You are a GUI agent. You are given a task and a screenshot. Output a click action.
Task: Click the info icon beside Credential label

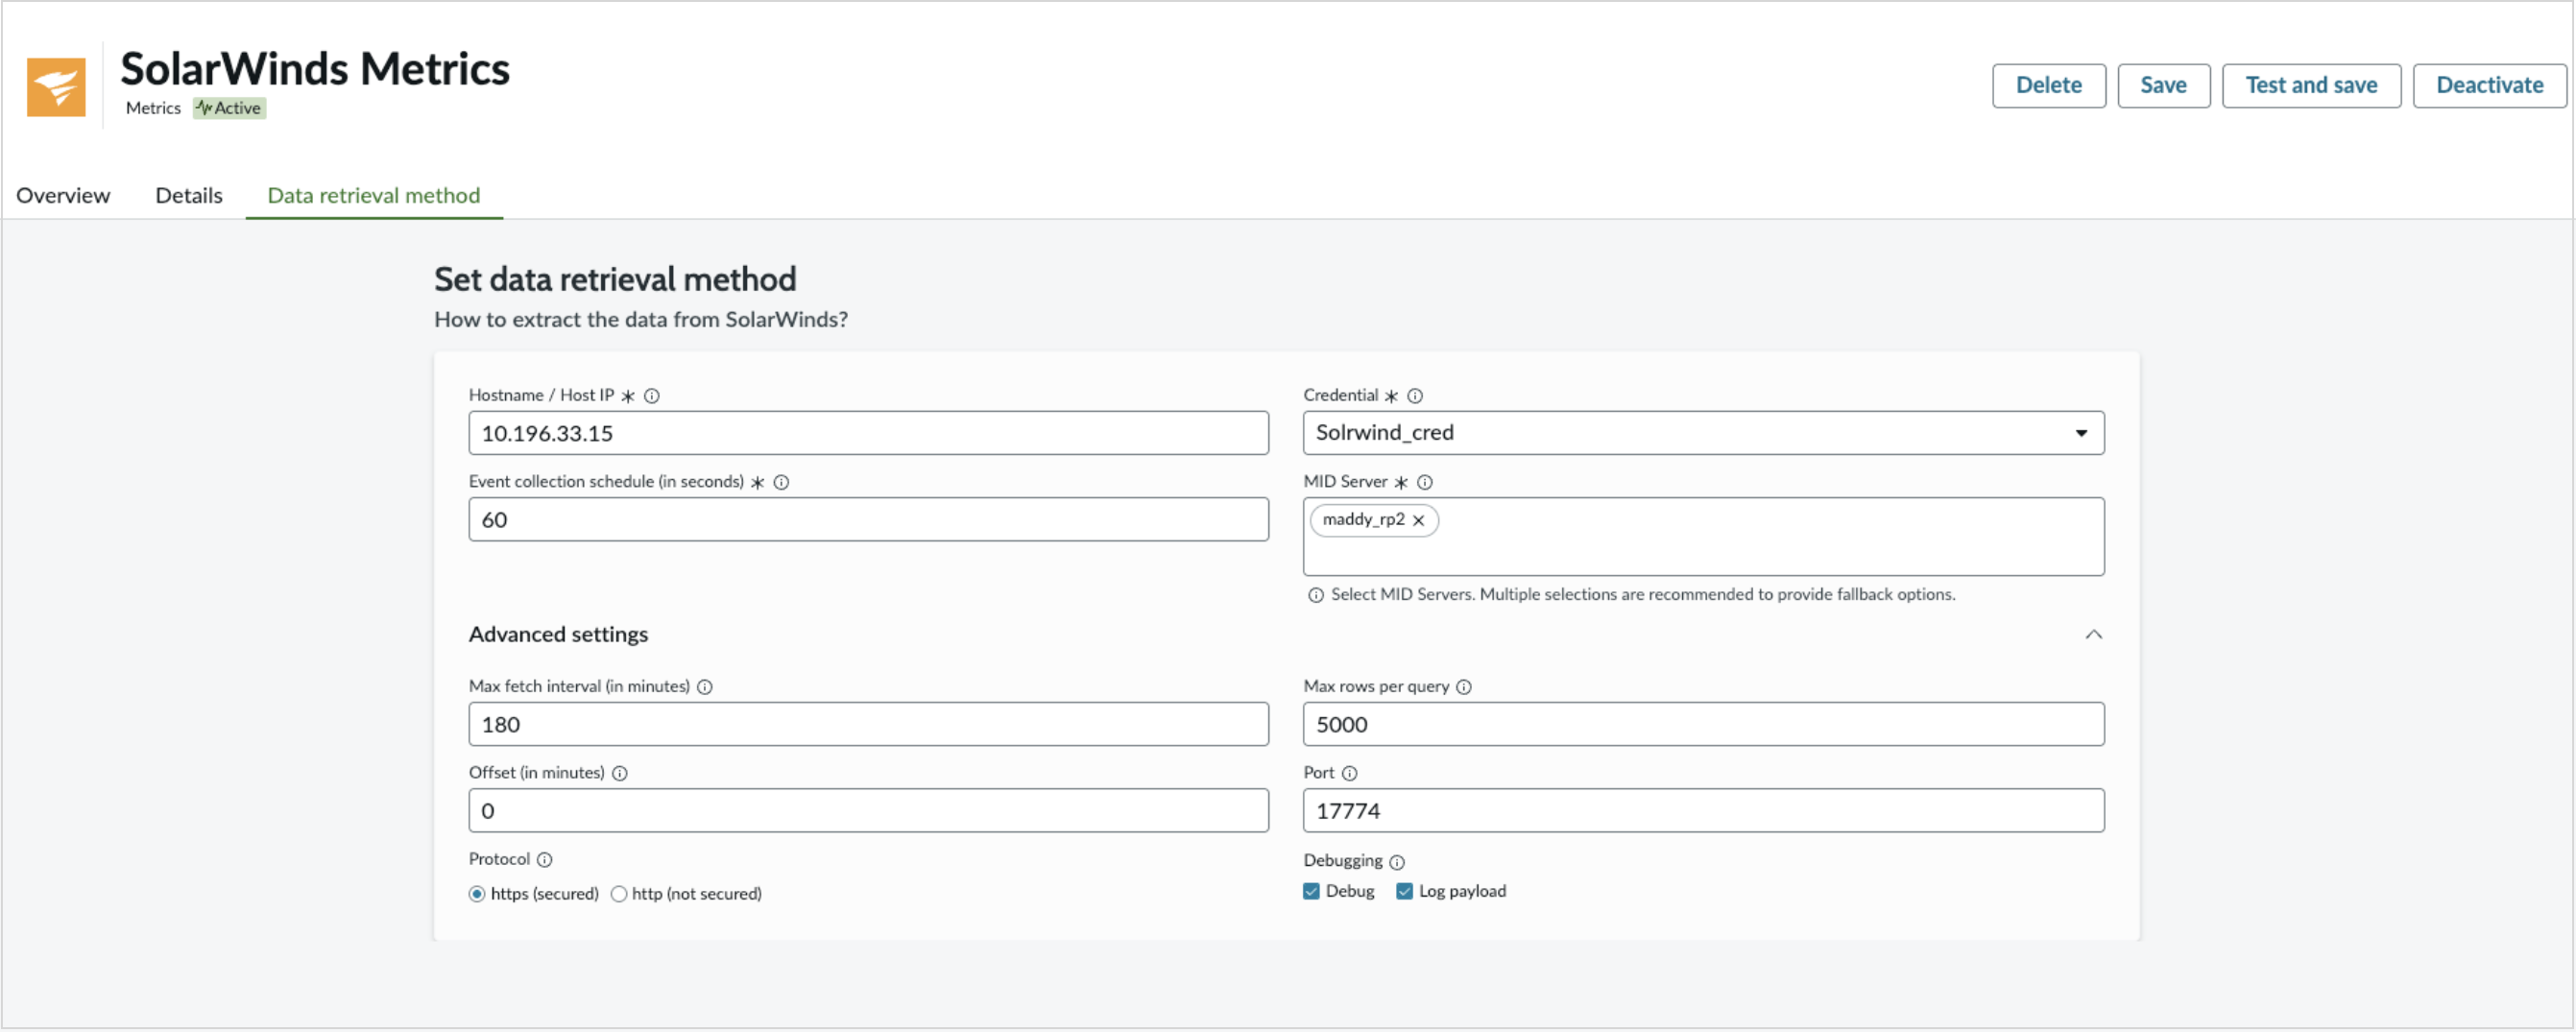click(1415, 396)
